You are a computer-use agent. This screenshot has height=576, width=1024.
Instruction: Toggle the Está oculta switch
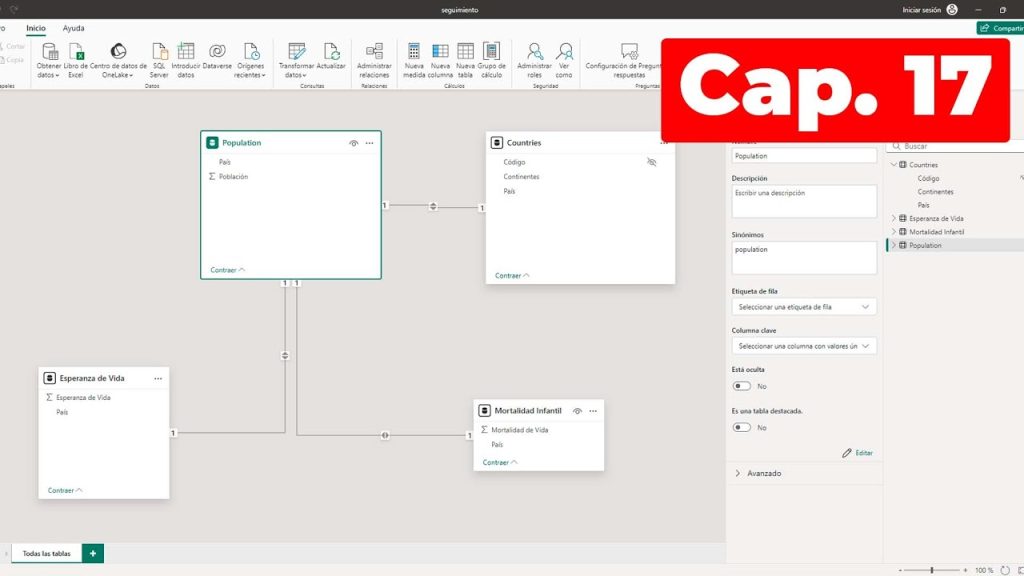(742, 386)
